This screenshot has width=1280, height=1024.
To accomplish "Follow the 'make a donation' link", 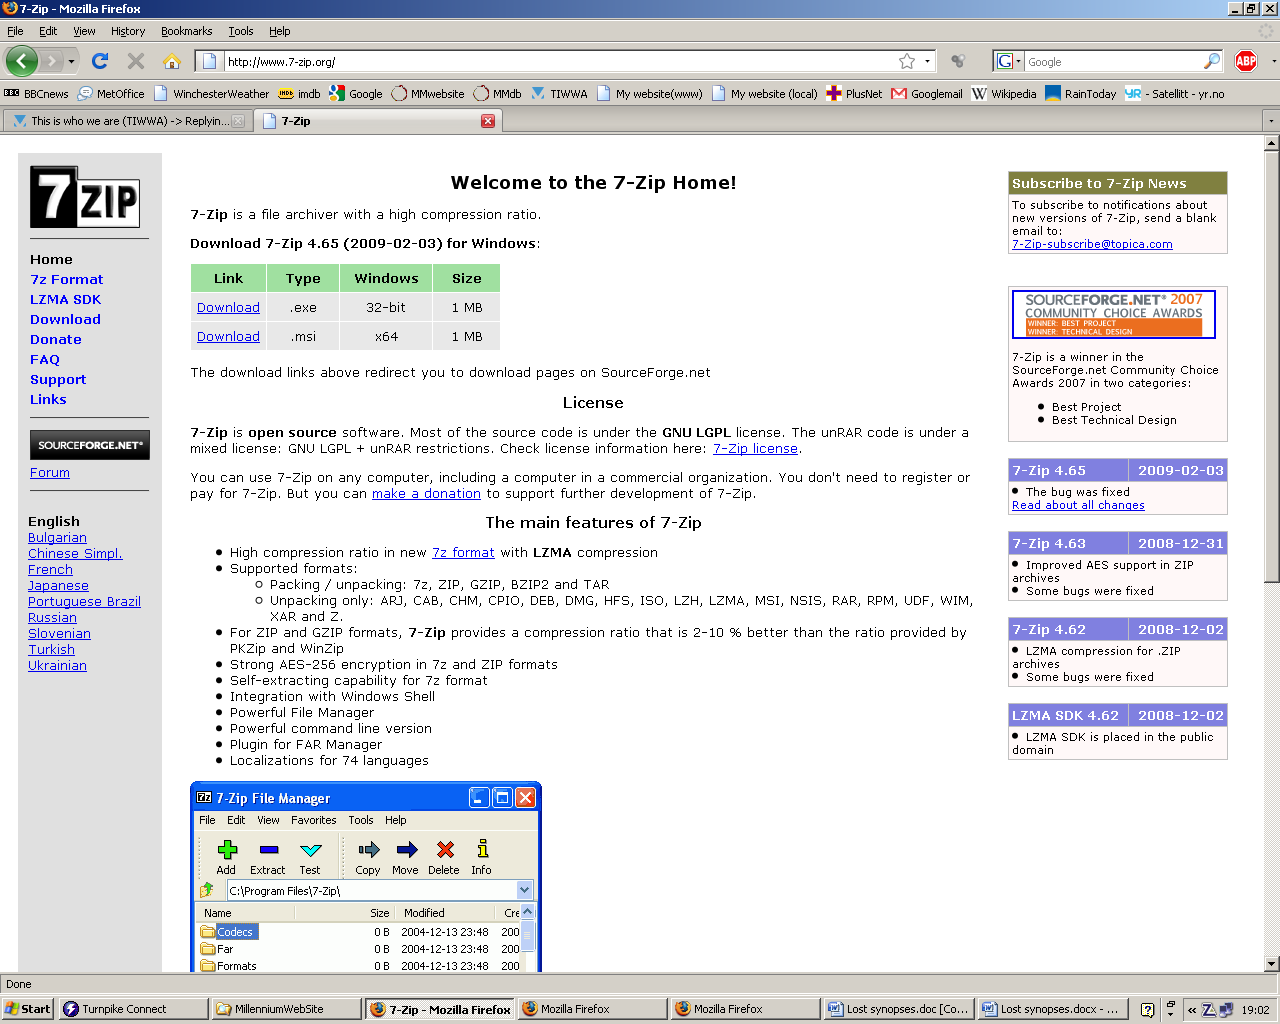I will pyautogui.click(x=426, y=494).
